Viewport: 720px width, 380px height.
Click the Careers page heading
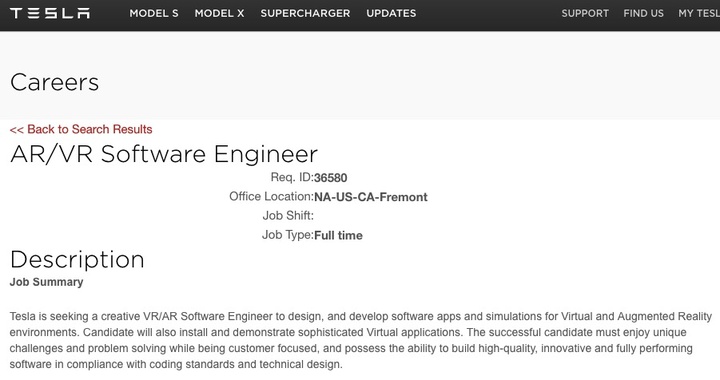[x=55, y=83]
